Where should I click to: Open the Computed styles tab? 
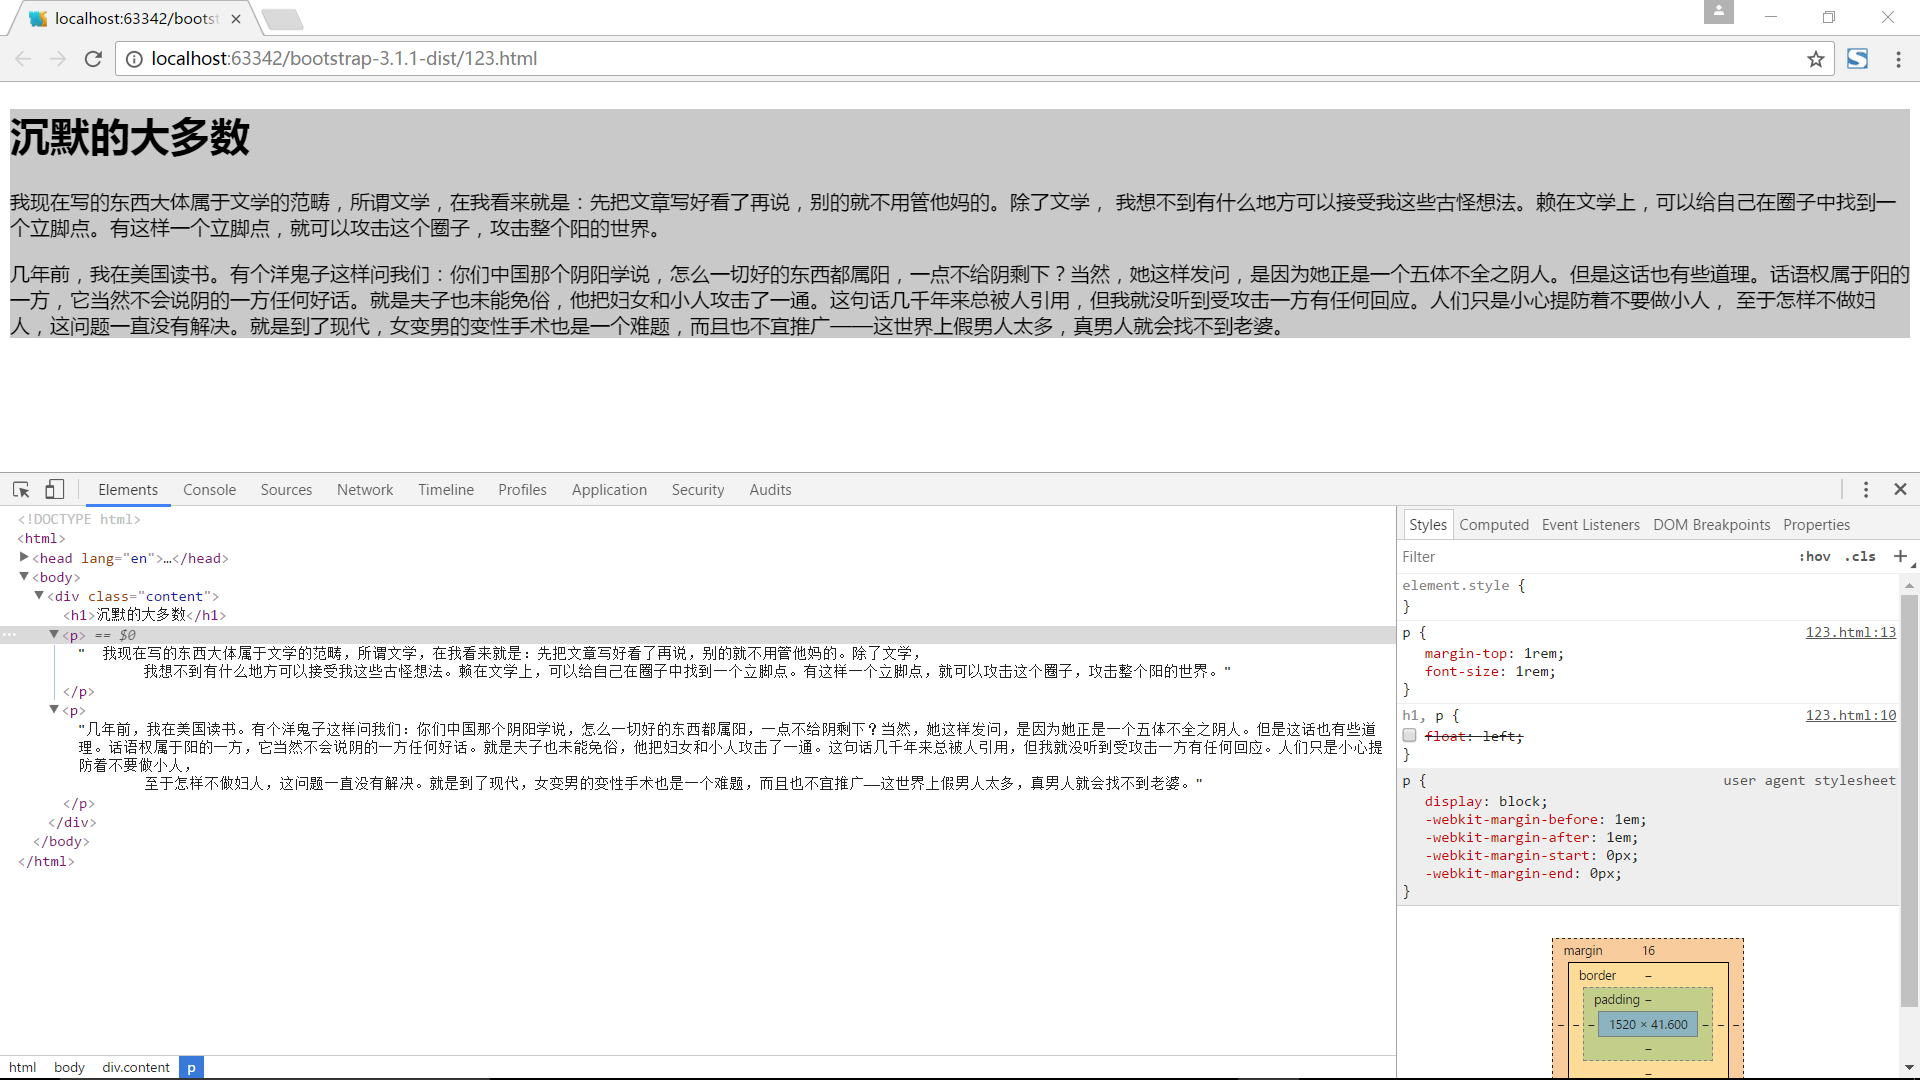coord(1493,525)
